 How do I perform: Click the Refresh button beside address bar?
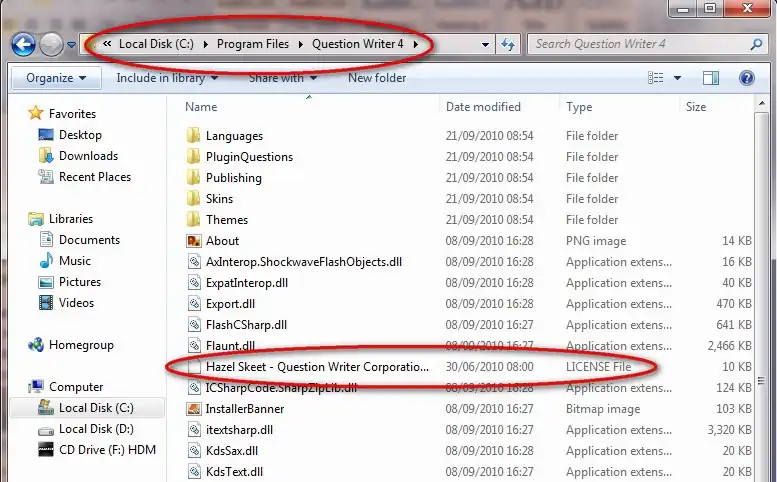[508, 44]
